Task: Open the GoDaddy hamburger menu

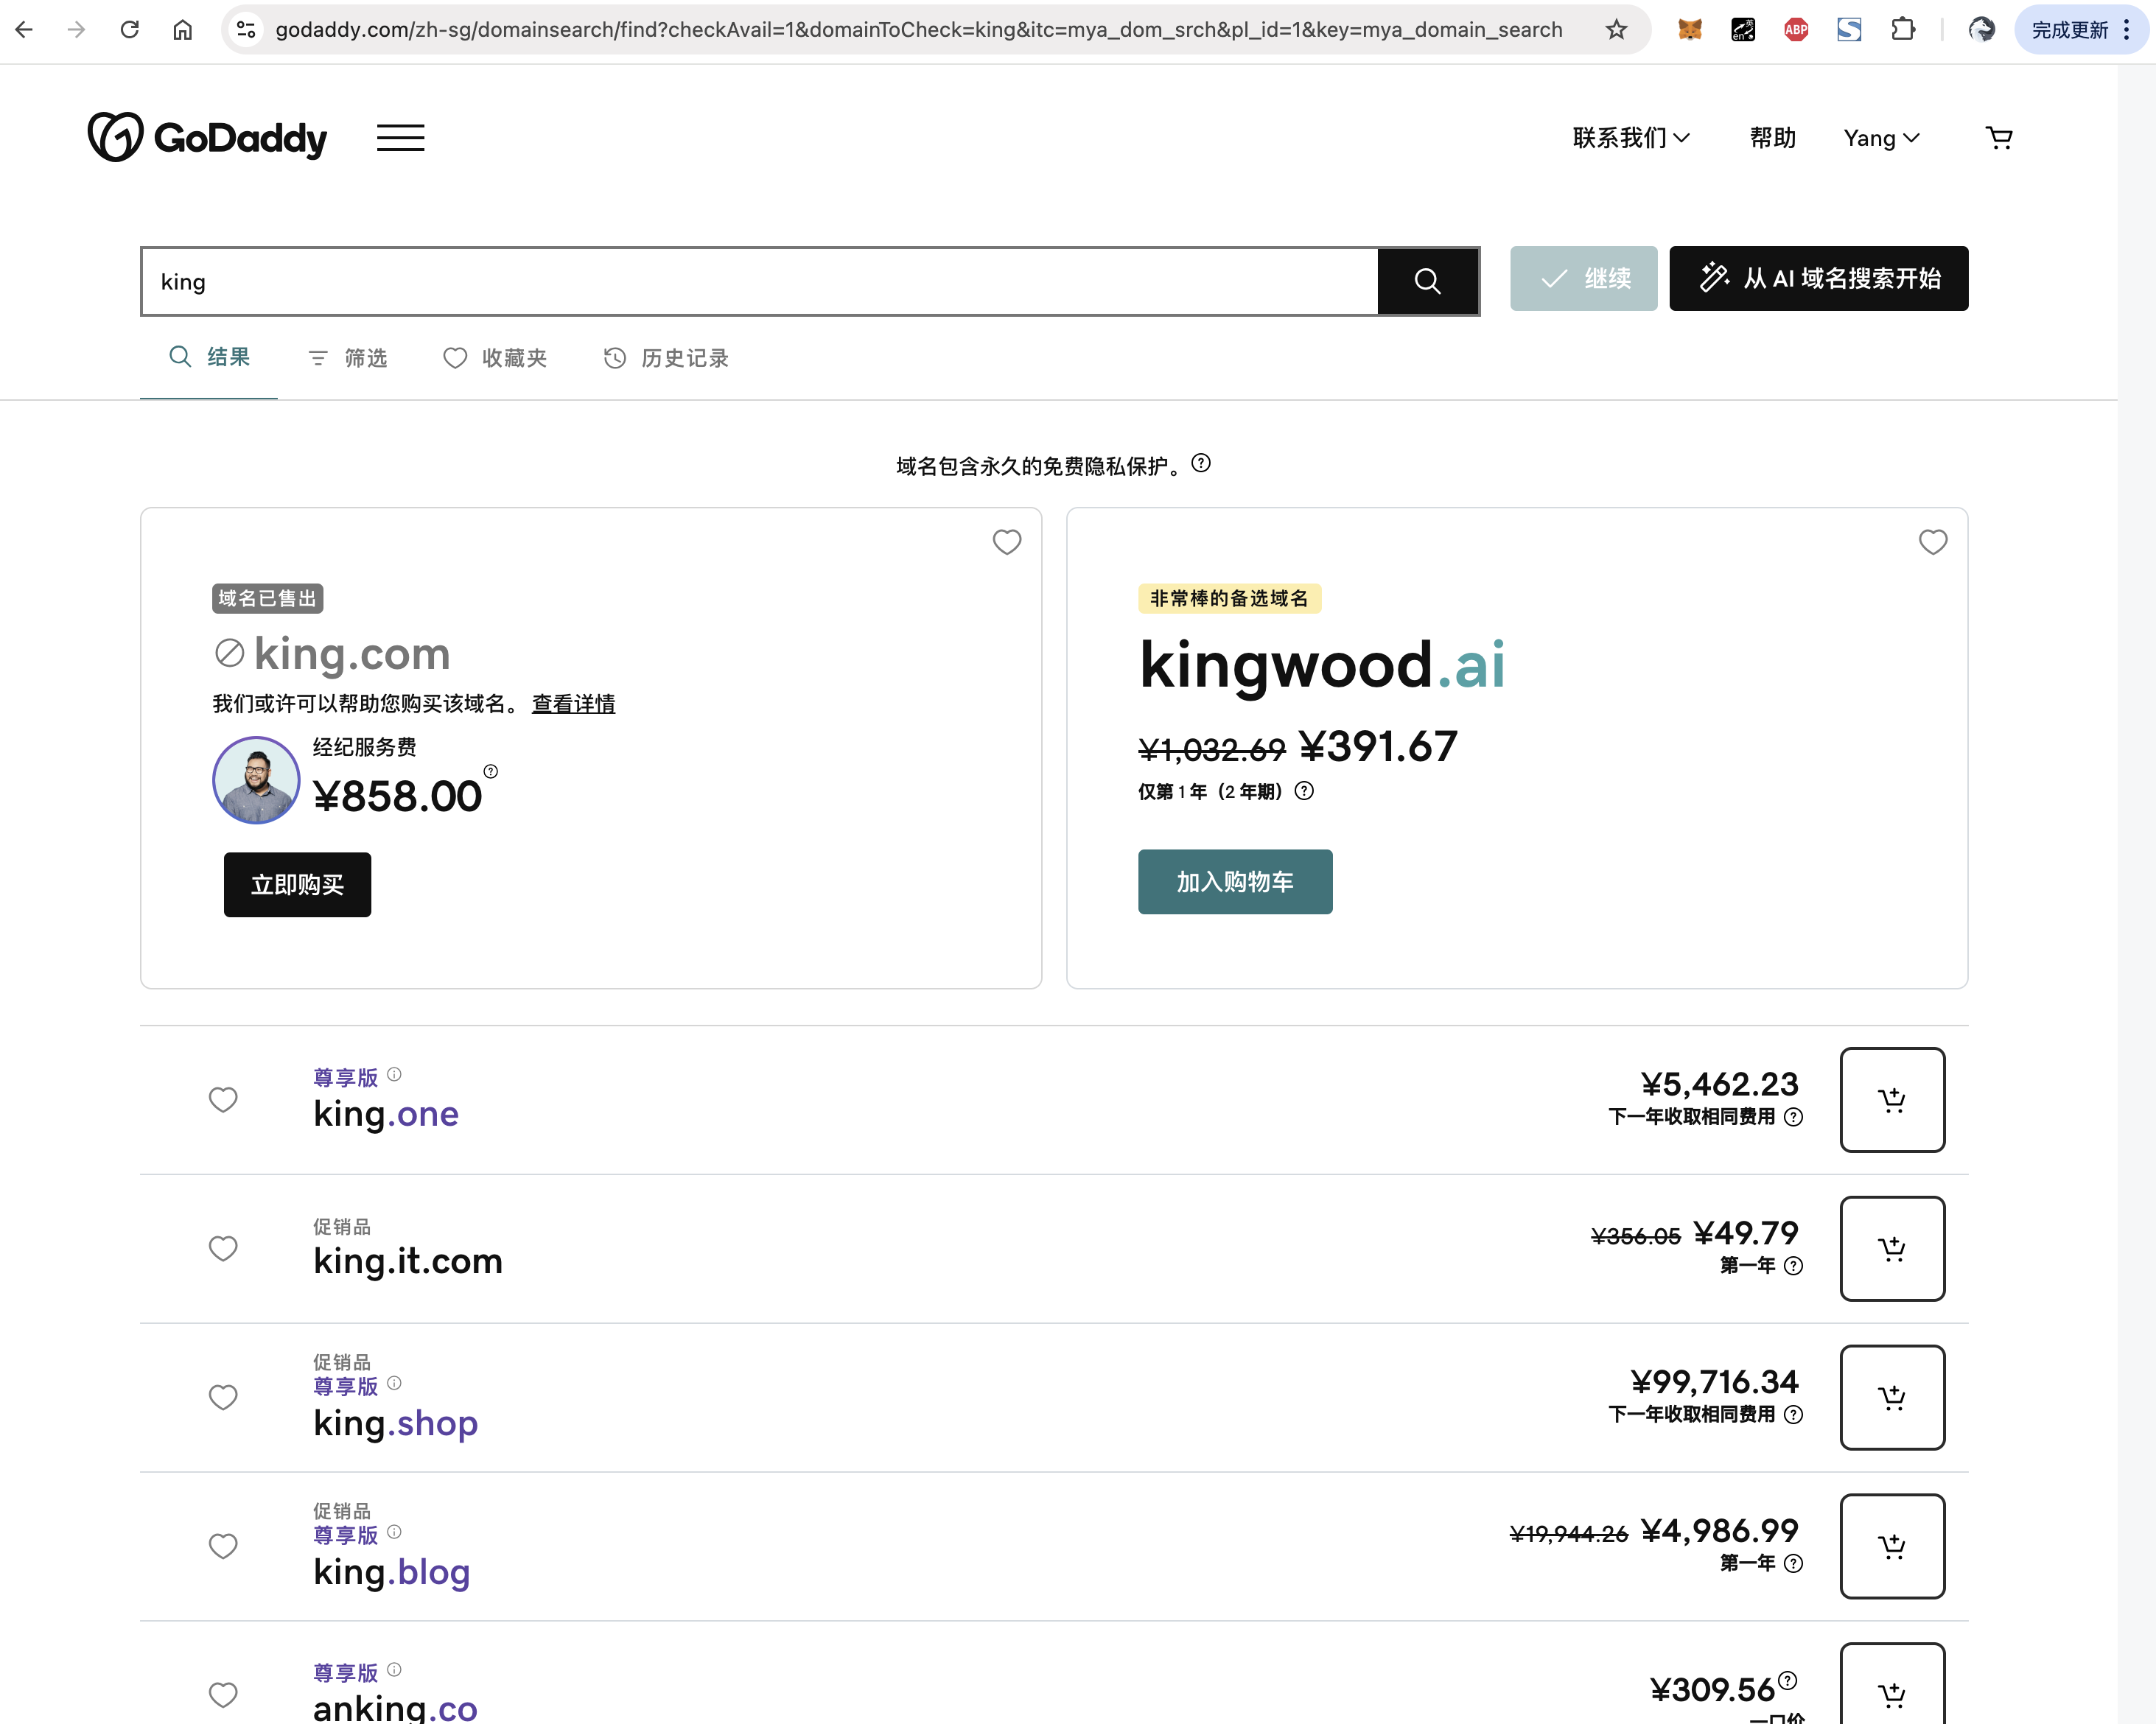Action: click(x=400, y=138)
